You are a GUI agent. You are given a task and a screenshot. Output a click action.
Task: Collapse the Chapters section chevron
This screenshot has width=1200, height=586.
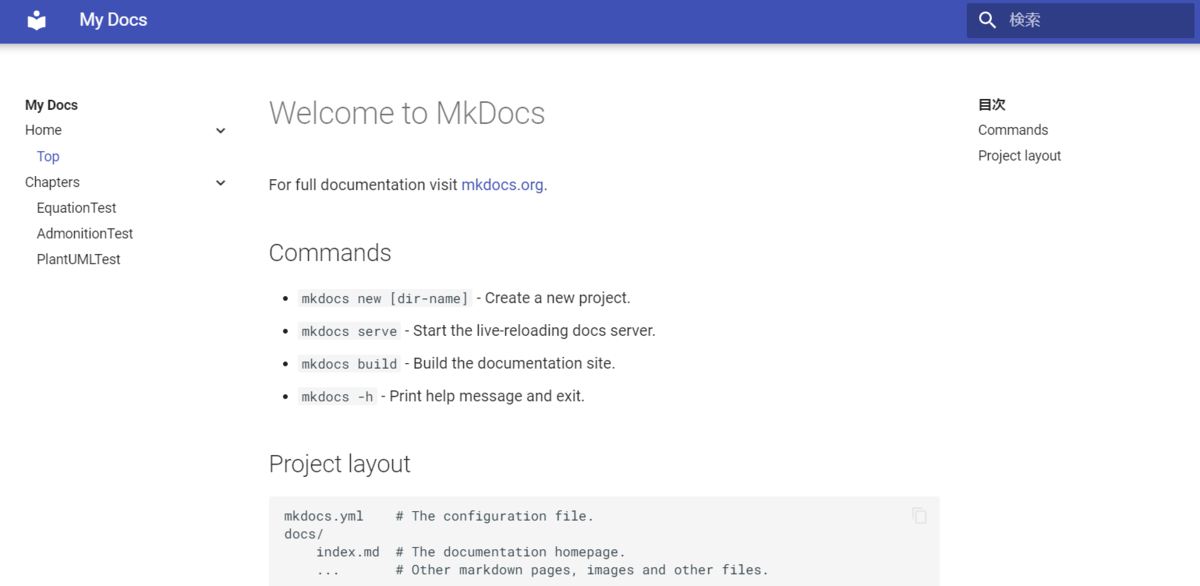tap(221, 183)
